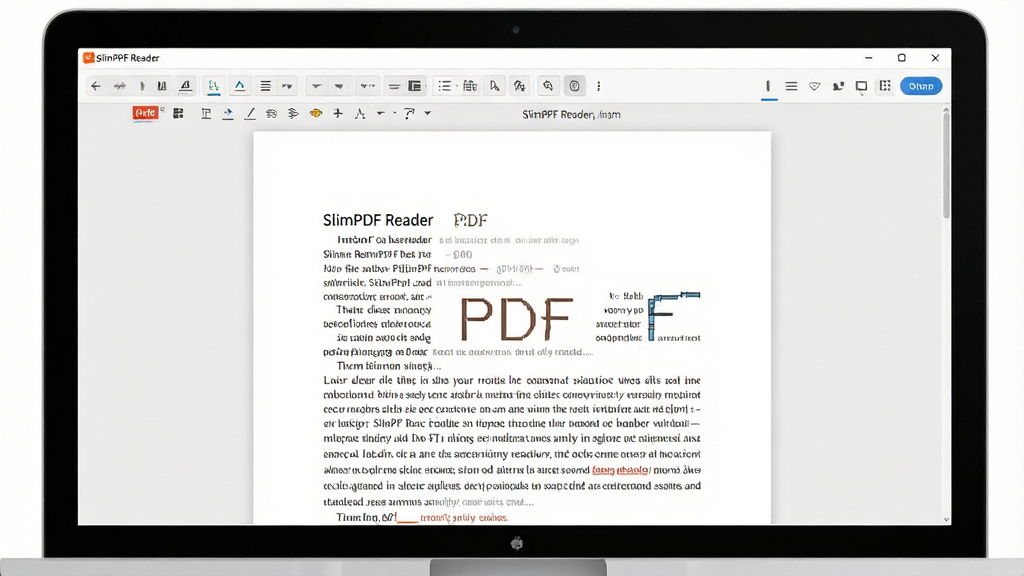Open the three-dot overflow menu
The image size is (1024, 576).
[x=599, y=86]
